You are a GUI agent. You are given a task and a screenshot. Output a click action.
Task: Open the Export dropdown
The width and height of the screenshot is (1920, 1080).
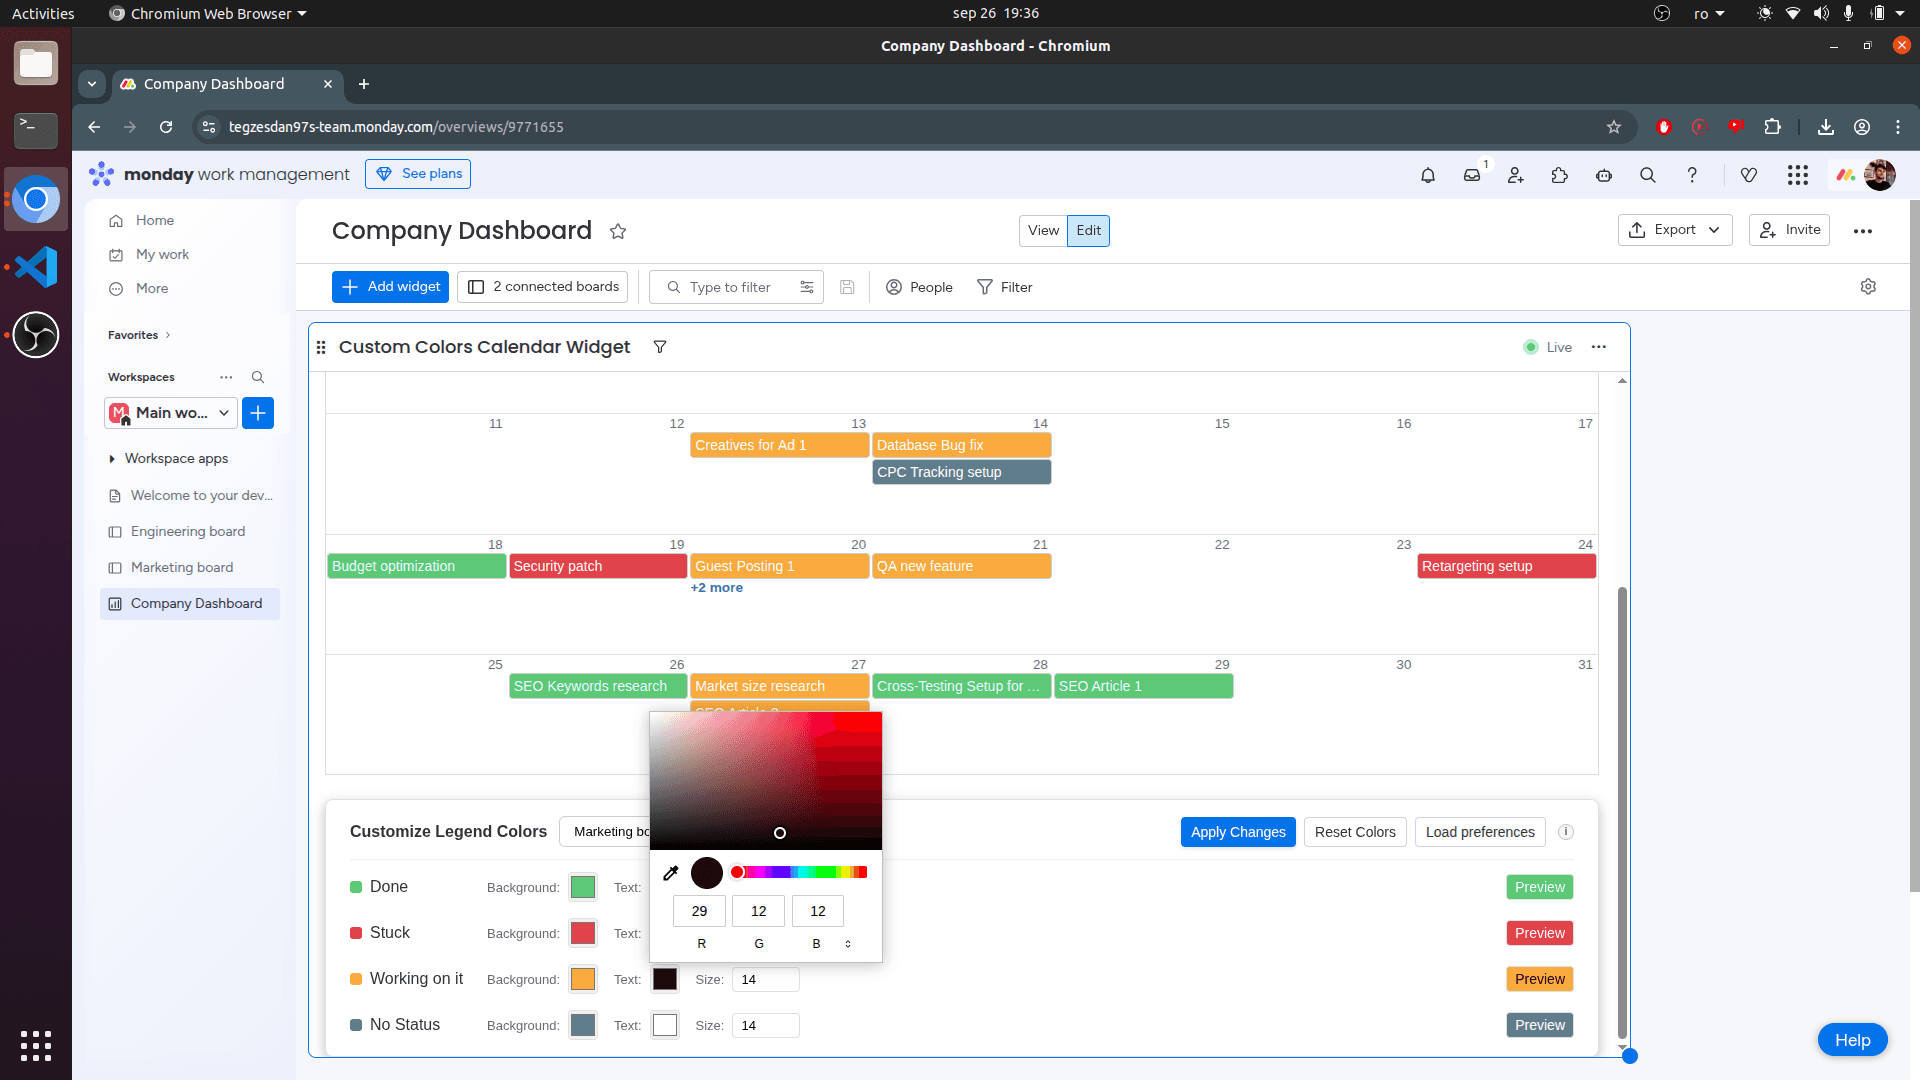click(x=1674, y=229)
